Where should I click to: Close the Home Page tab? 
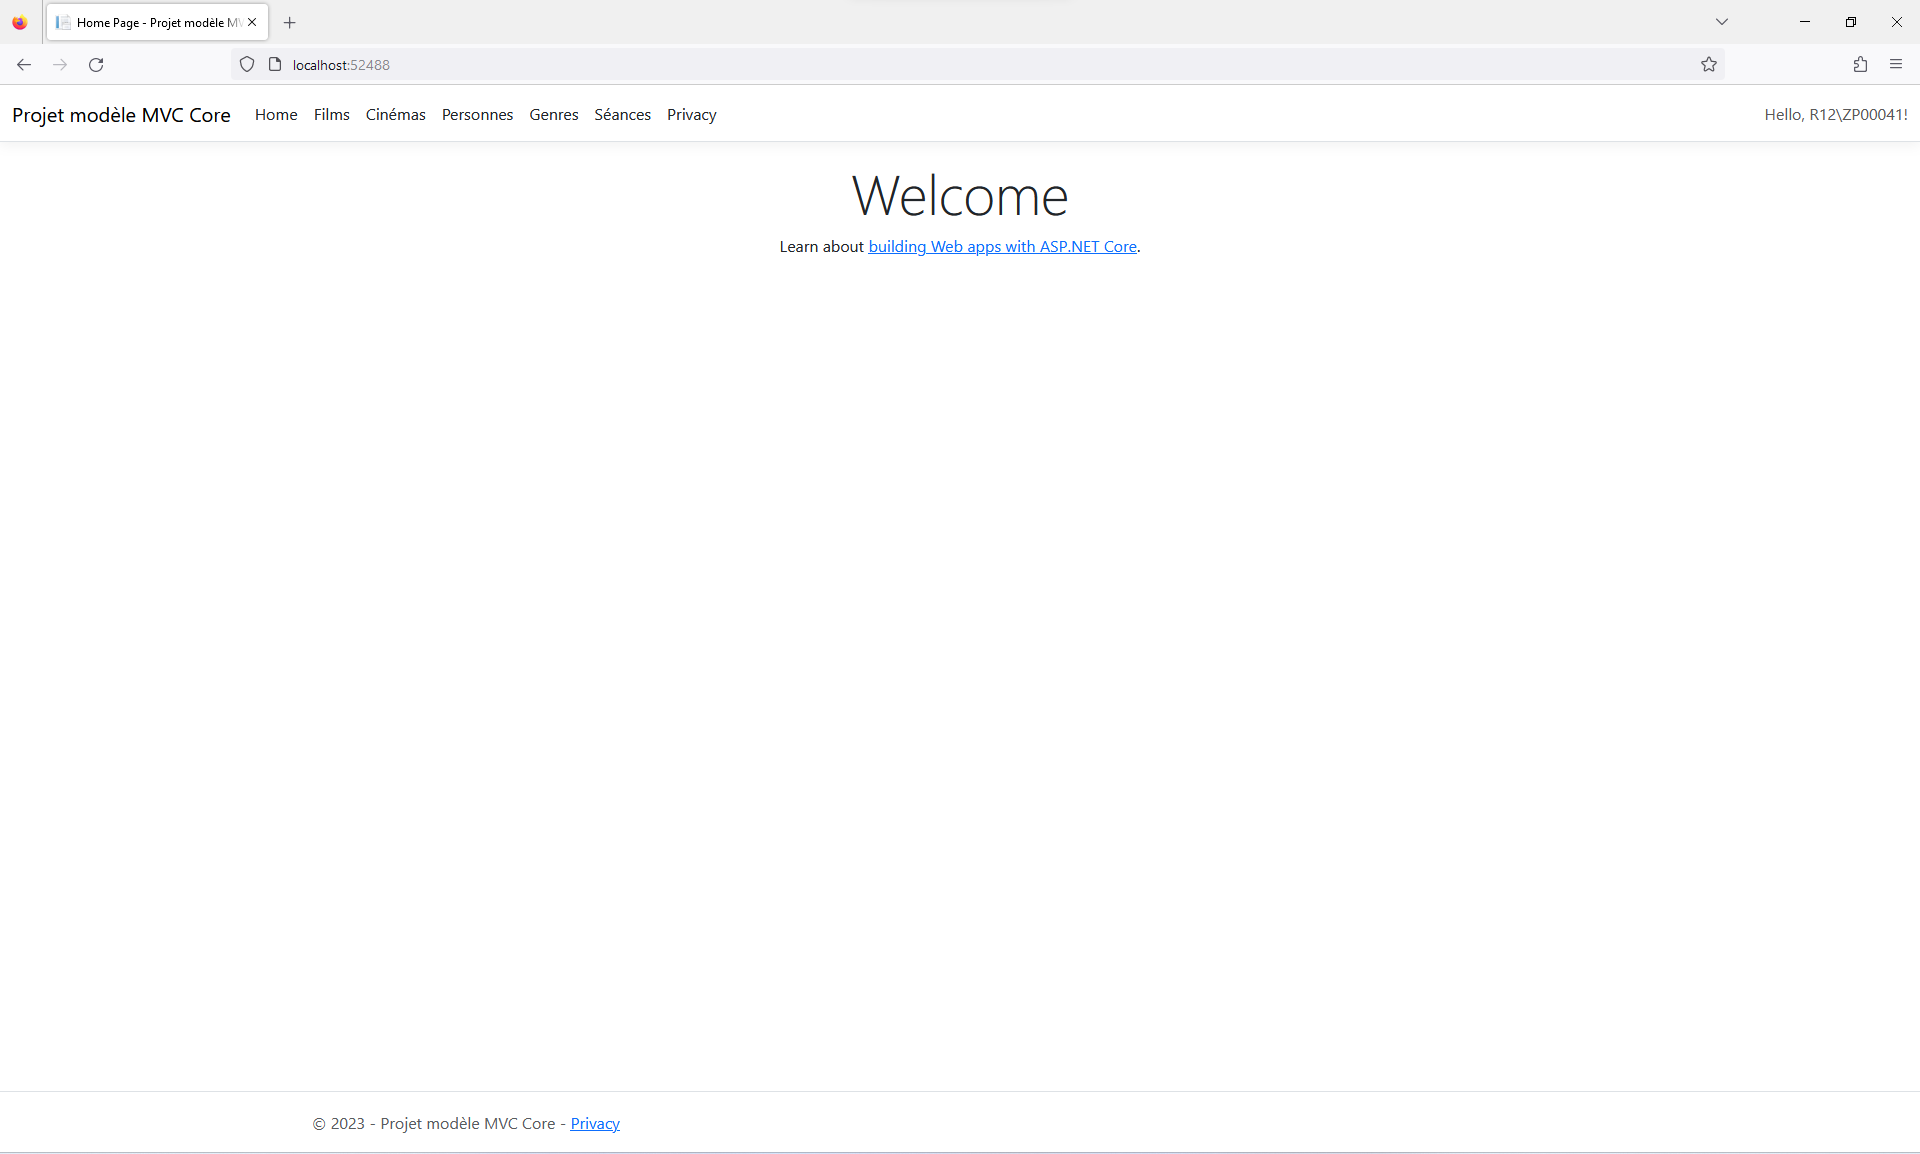click(252, 22)
